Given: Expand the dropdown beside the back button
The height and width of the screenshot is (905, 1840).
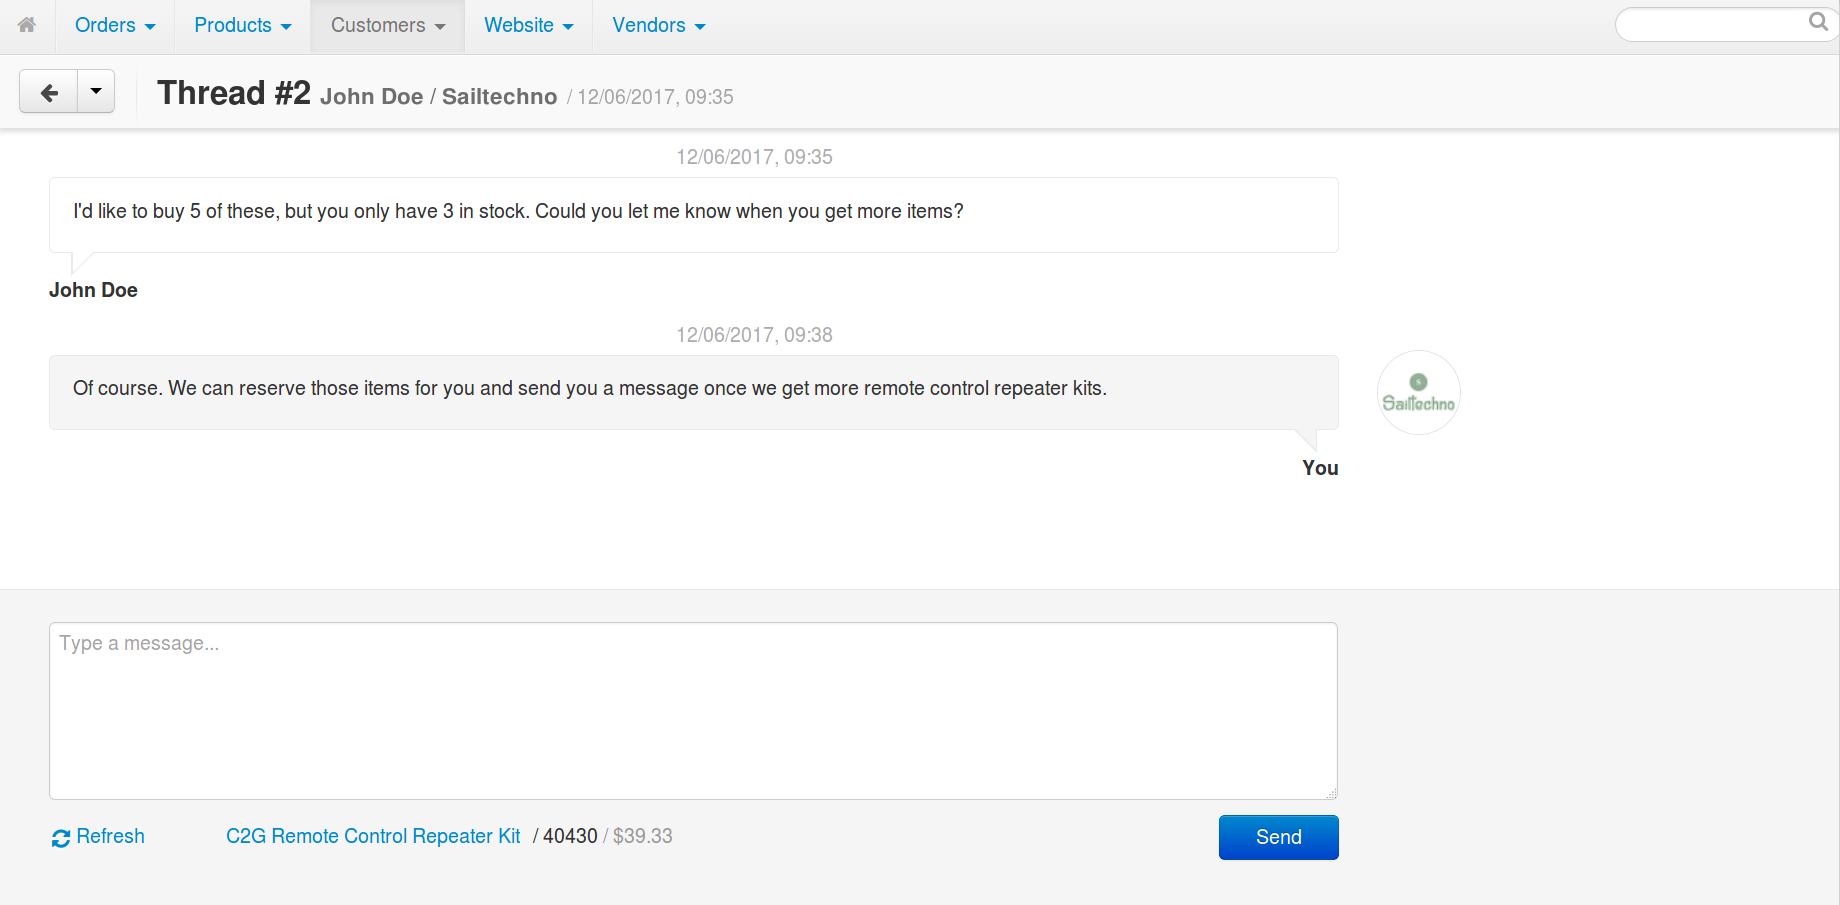Looking at the screenshot, I should 96,92.
